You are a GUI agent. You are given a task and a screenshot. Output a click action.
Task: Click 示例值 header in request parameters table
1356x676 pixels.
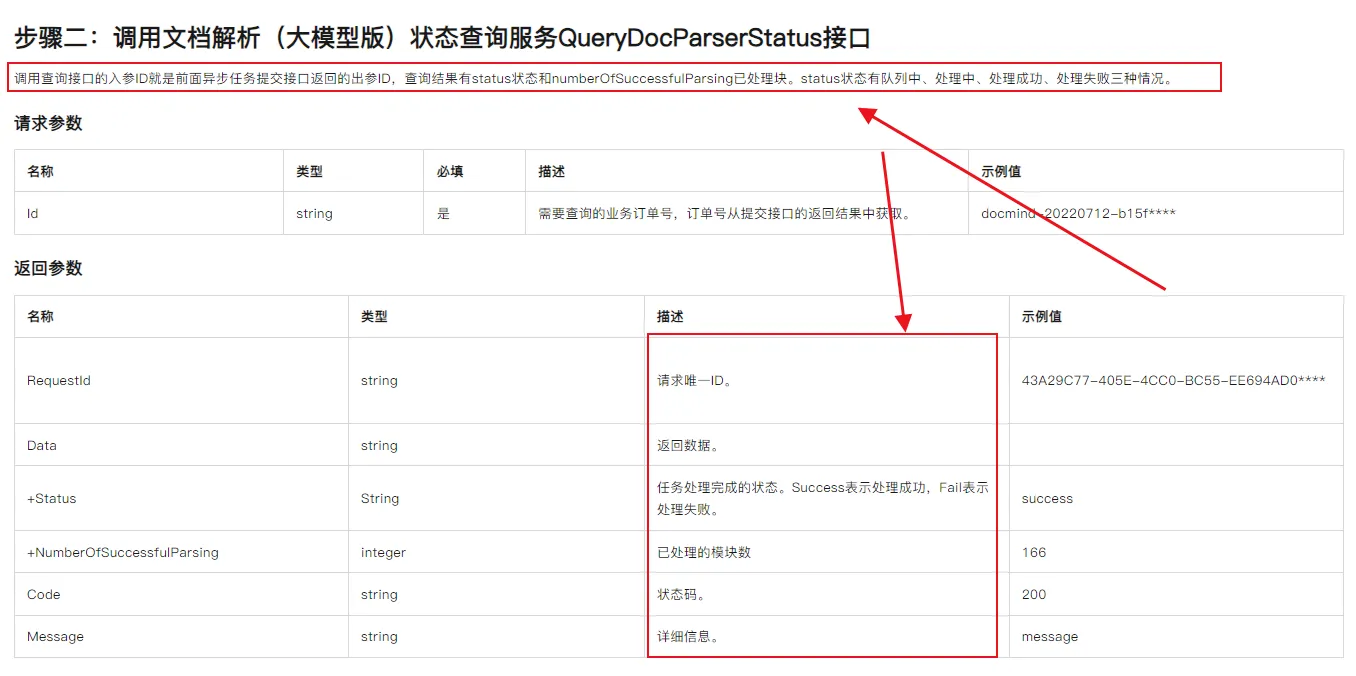(1001, 171)
